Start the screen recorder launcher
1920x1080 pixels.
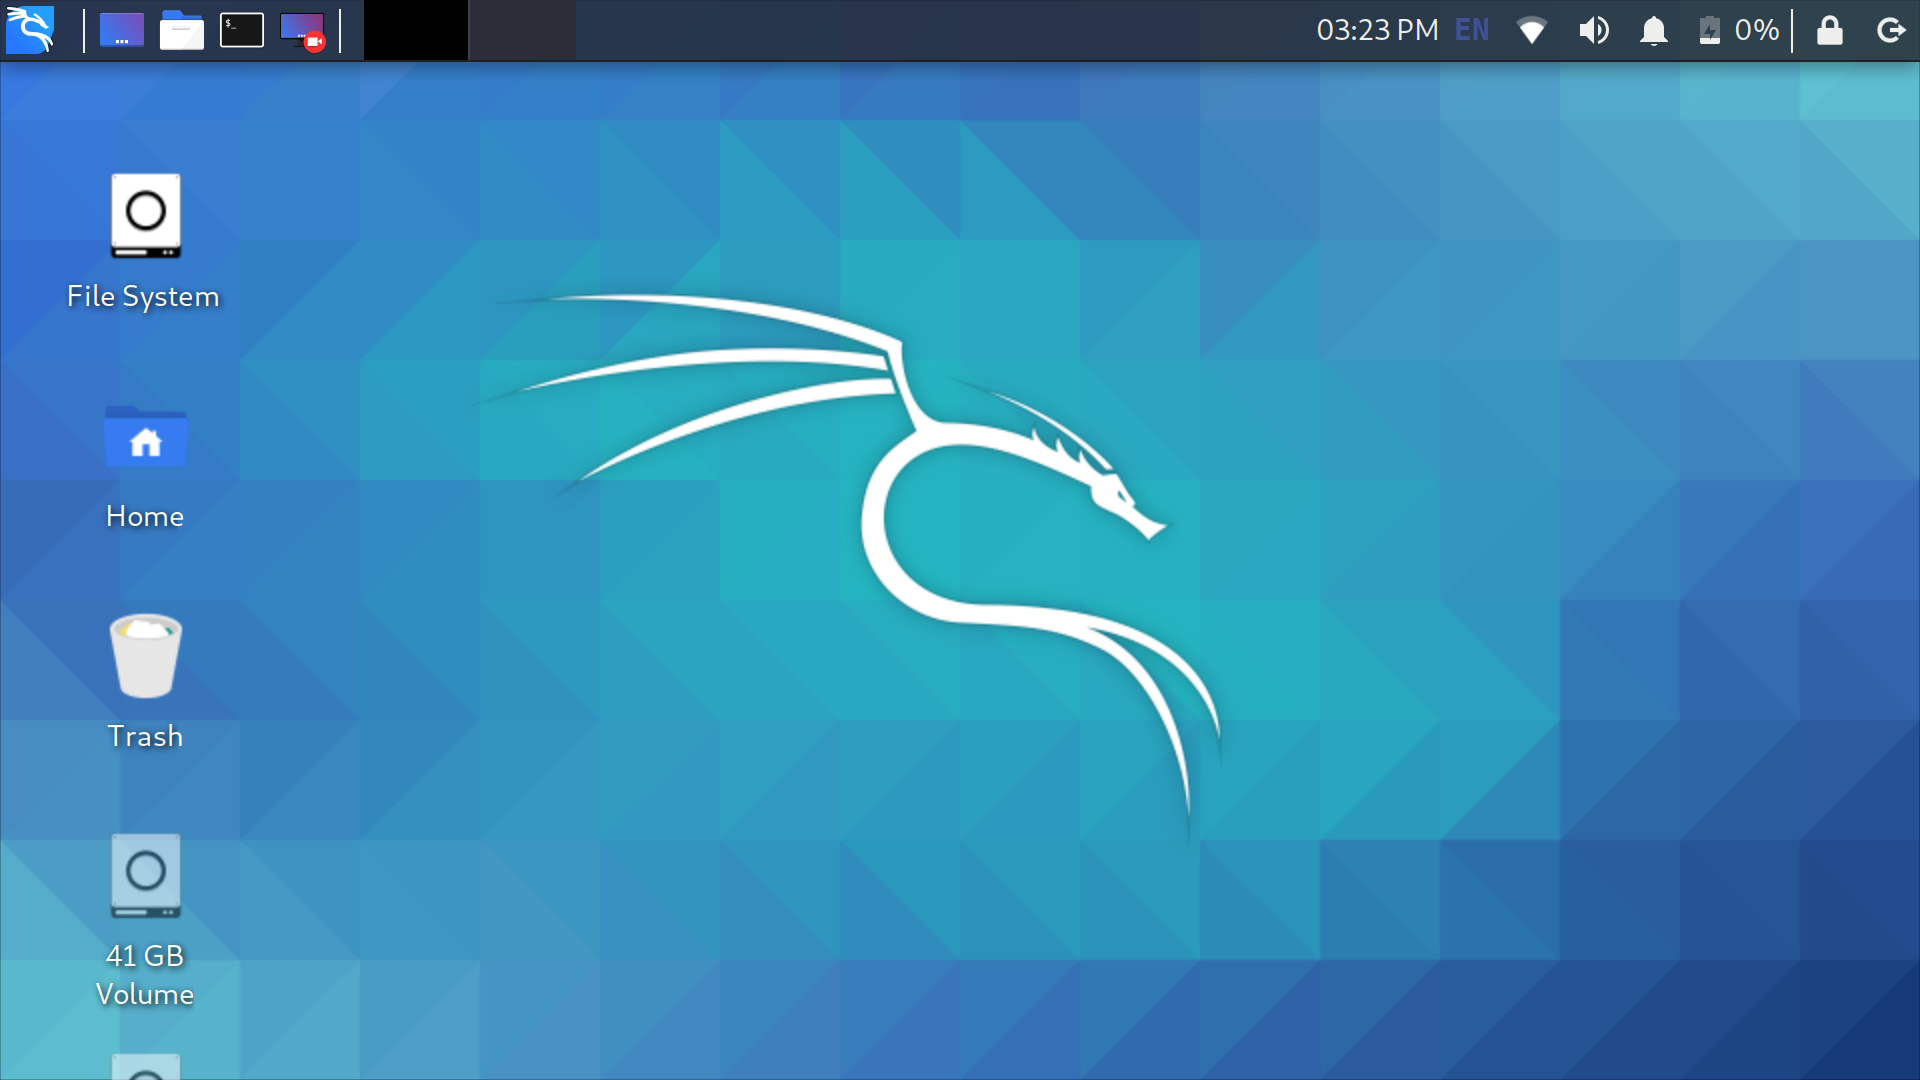click(x=302, y=30)
